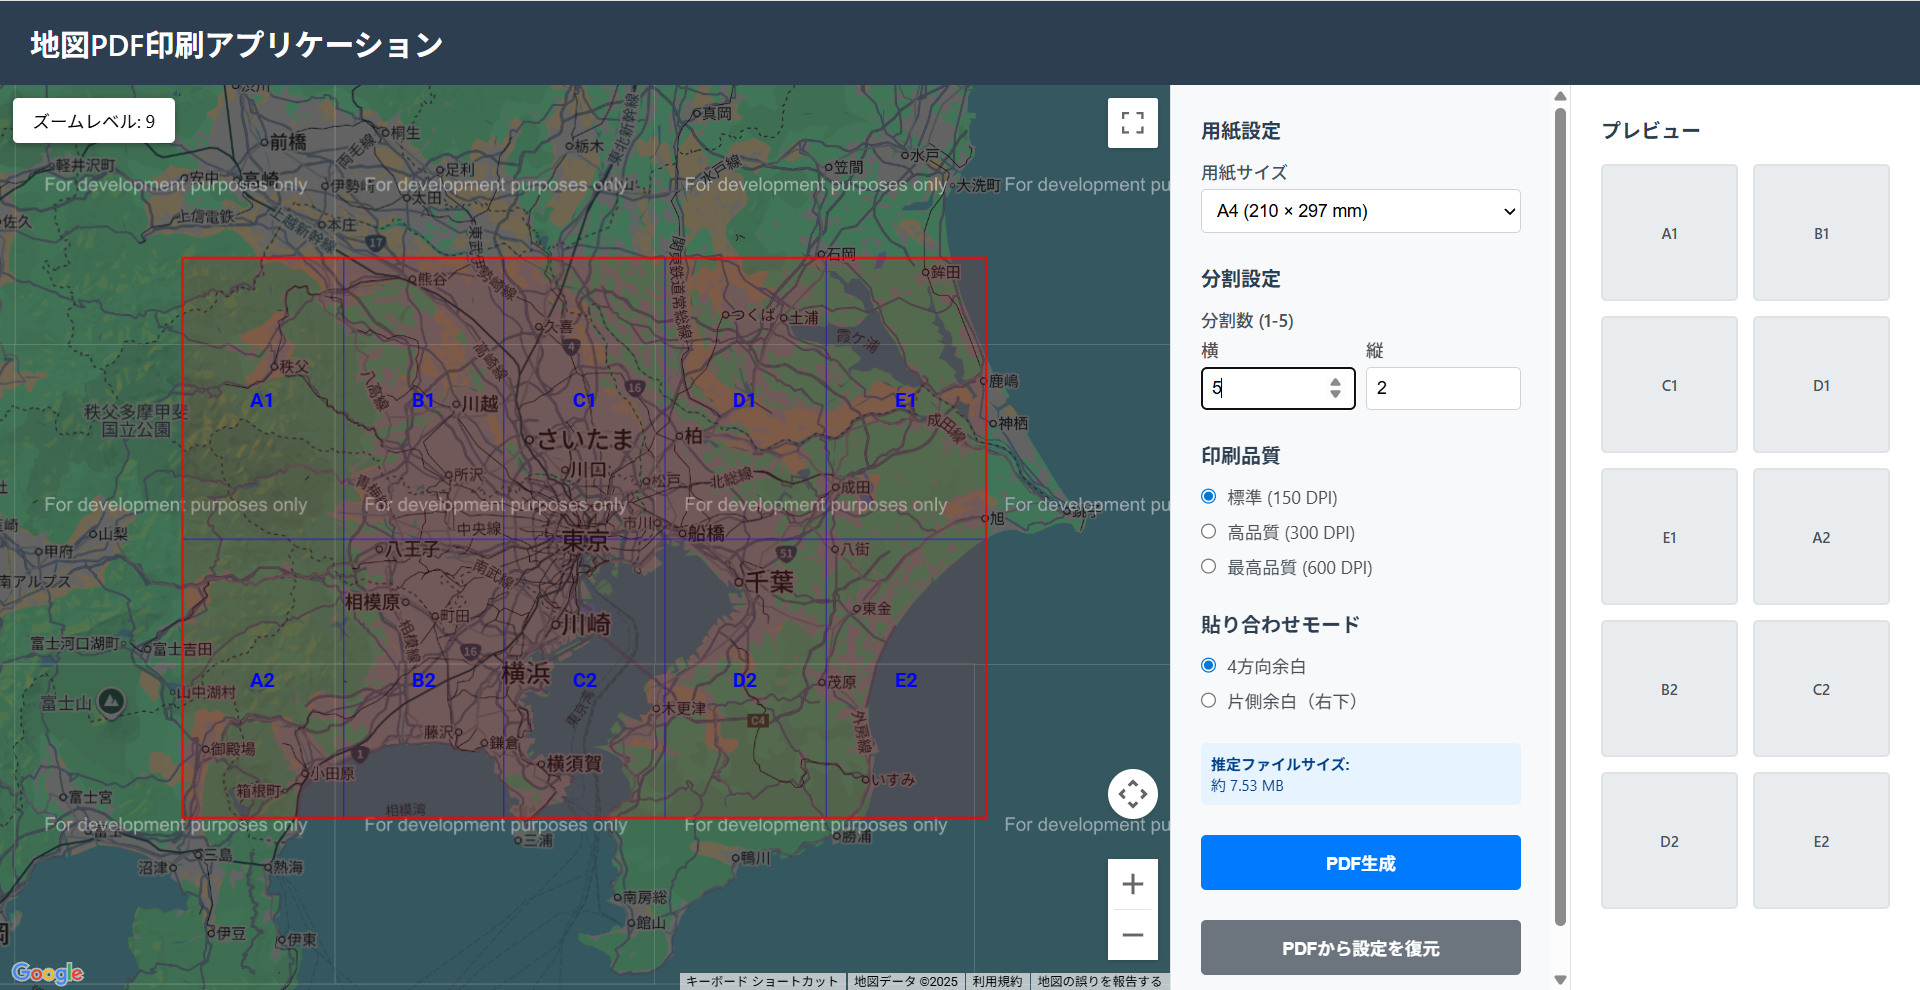This screenshot has width=1920, height=990.
Task: Select the C1 preview thumbnail
Action: click(x=1669, y=385)
